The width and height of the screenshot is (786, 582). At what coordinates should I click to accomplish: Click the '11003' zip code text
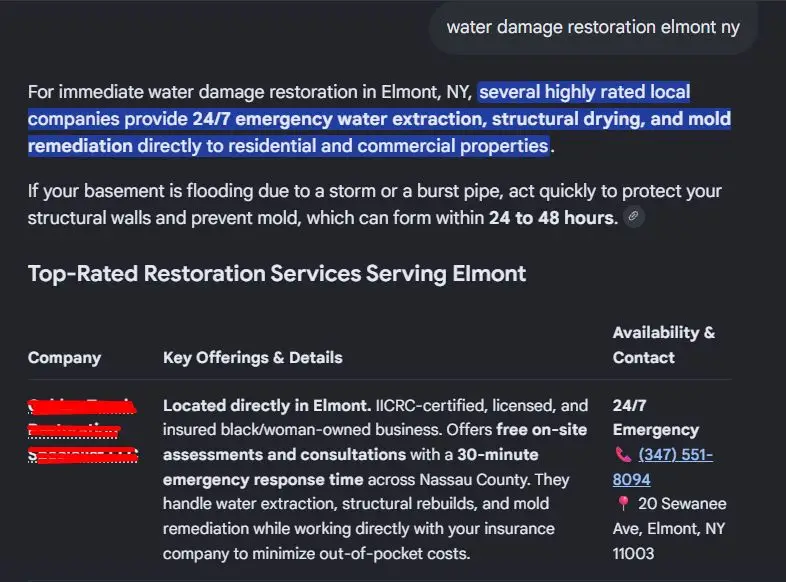point(633,553)
